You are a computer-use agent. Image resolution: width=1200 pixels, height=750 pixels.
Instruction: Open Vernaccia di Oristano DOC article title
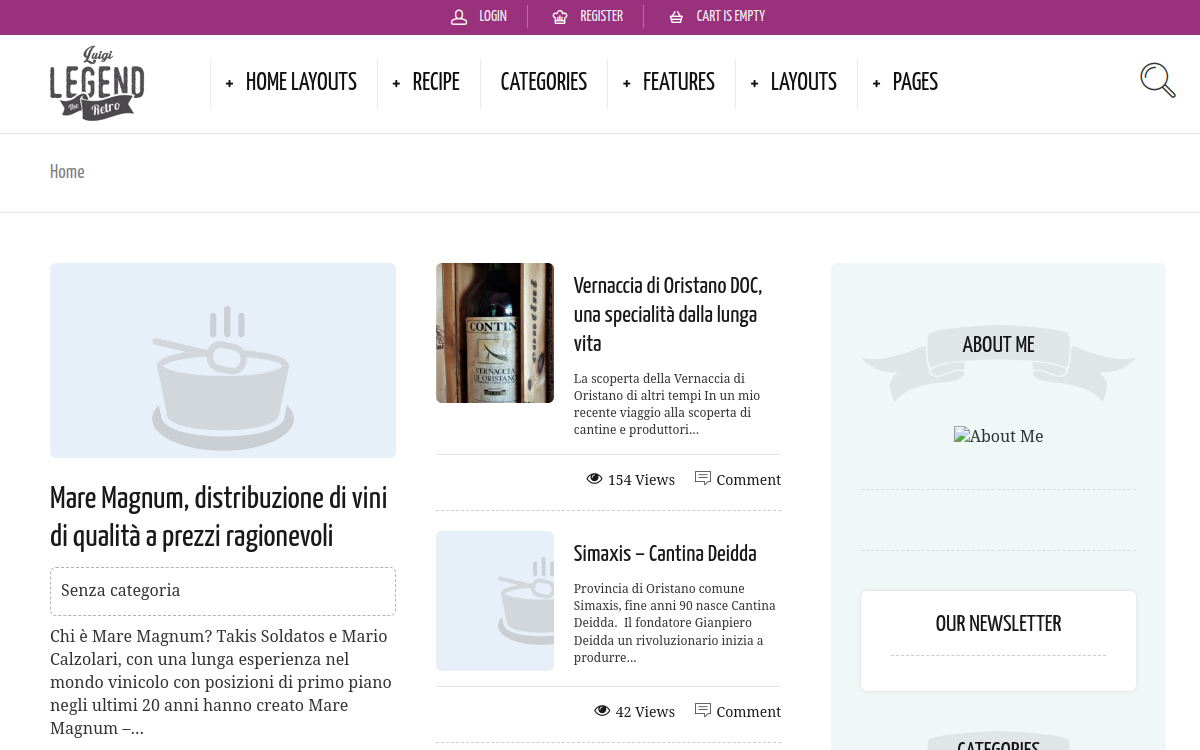pos(668,315)
